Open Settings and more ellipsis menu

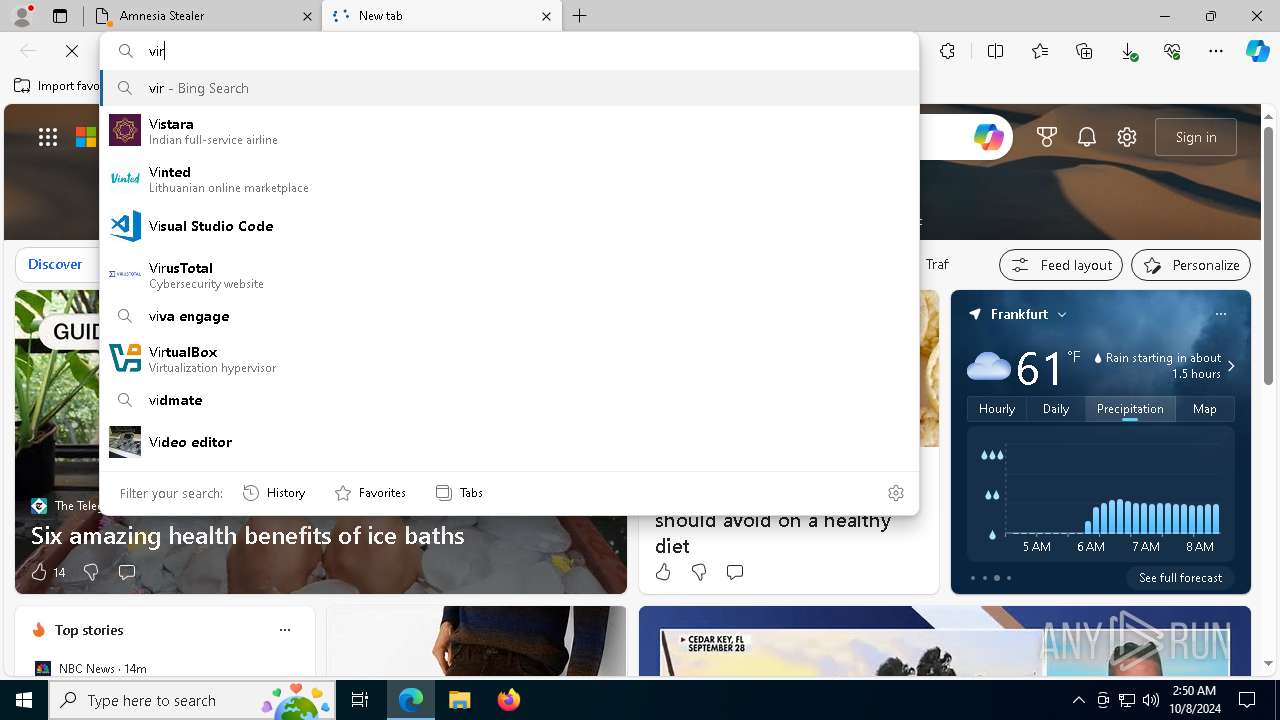point(1216,51)
